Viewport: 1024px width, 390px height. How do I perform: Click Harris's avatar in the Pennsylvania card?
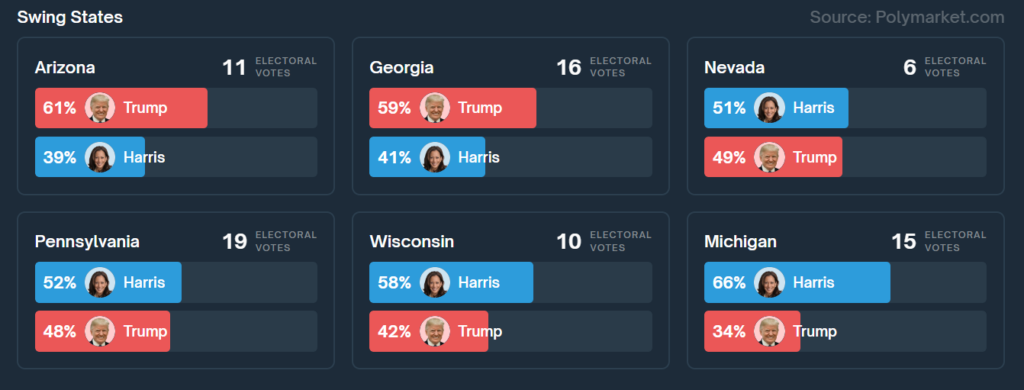click(100, 282)
